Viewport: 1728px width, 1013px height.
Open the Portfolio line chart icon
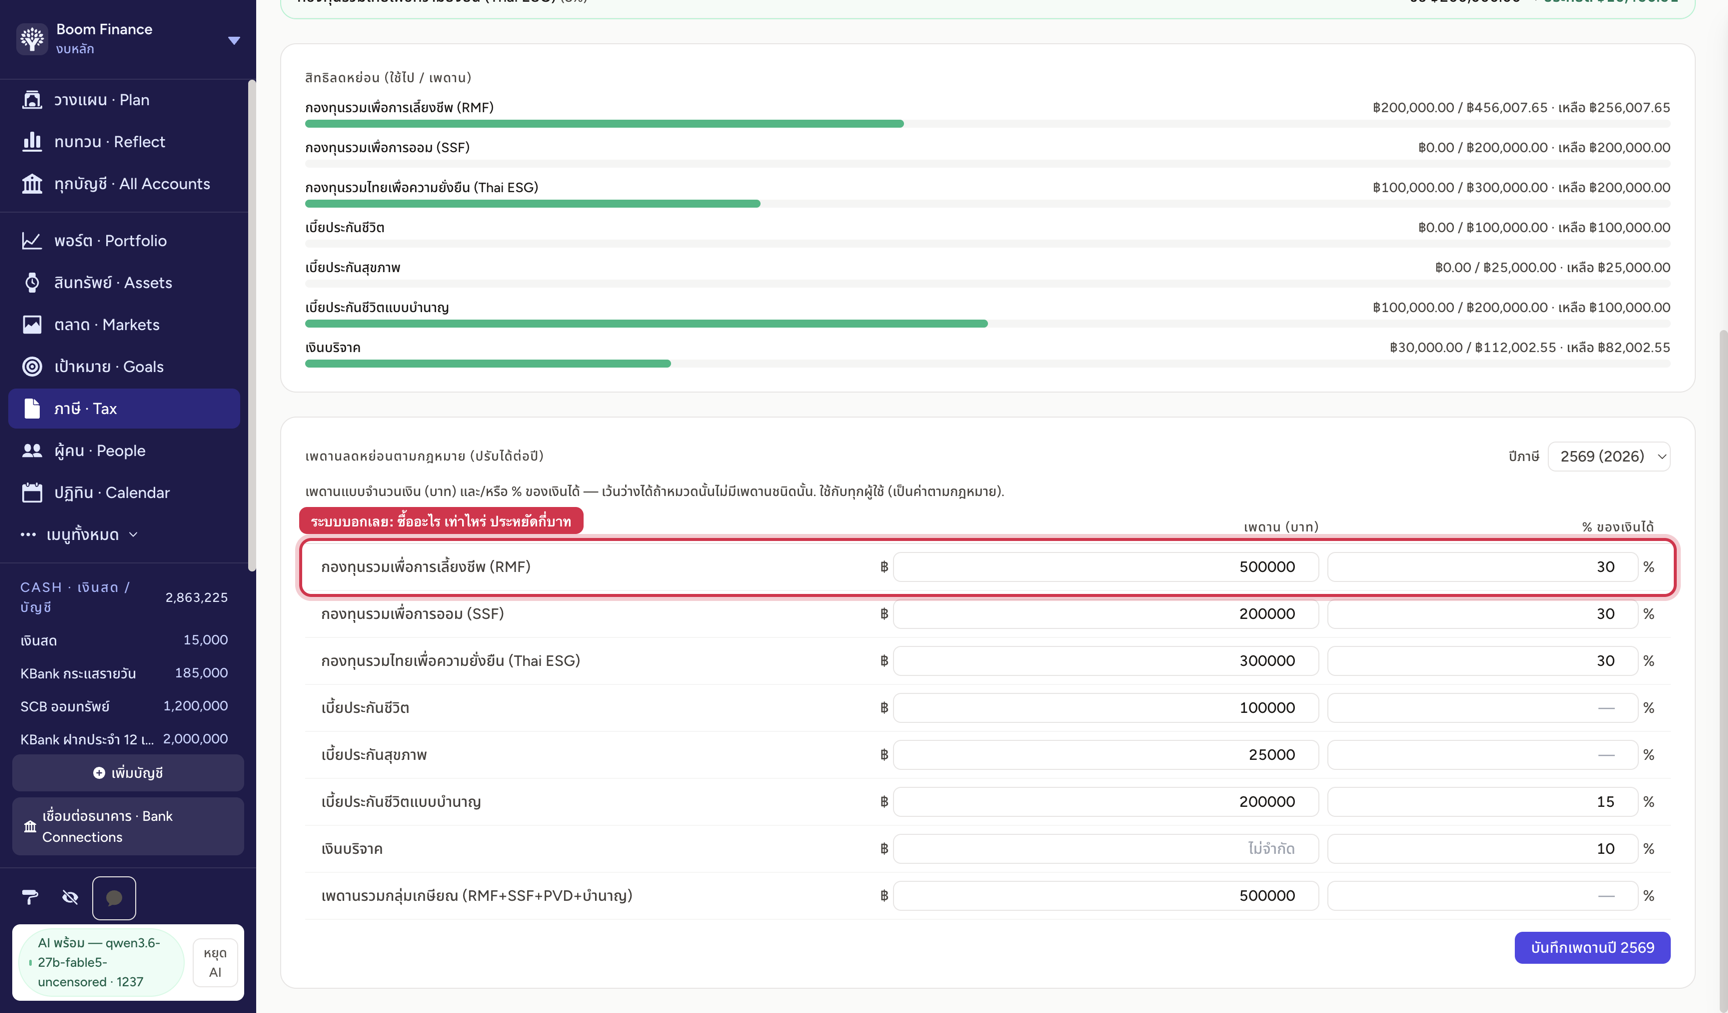(x=32, y=240)
